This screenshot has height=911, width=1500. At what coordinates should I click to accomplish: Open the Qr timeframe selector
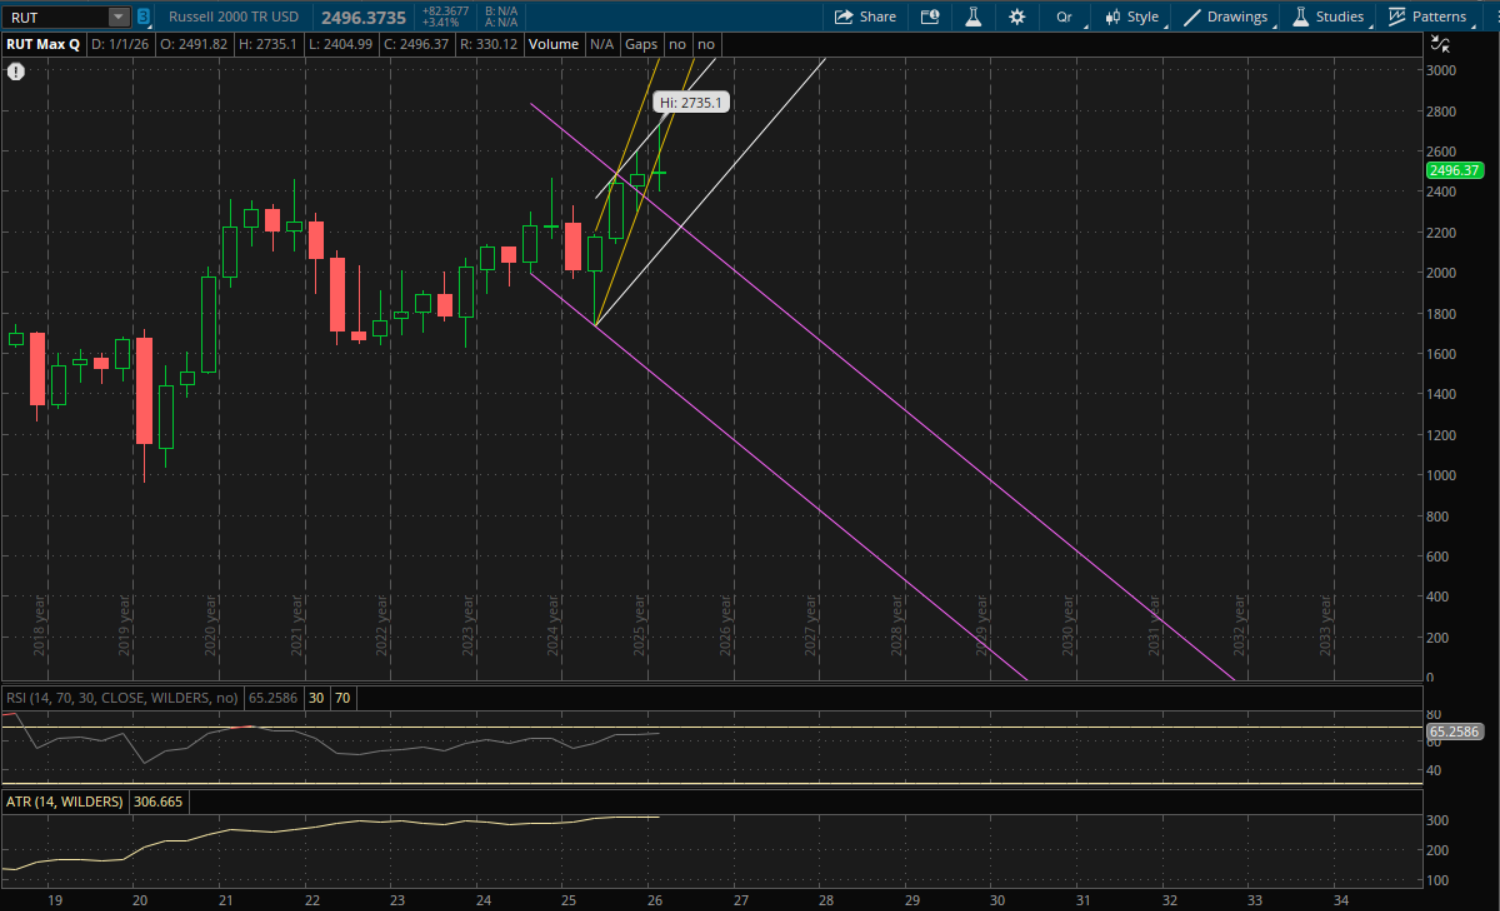1064,17
